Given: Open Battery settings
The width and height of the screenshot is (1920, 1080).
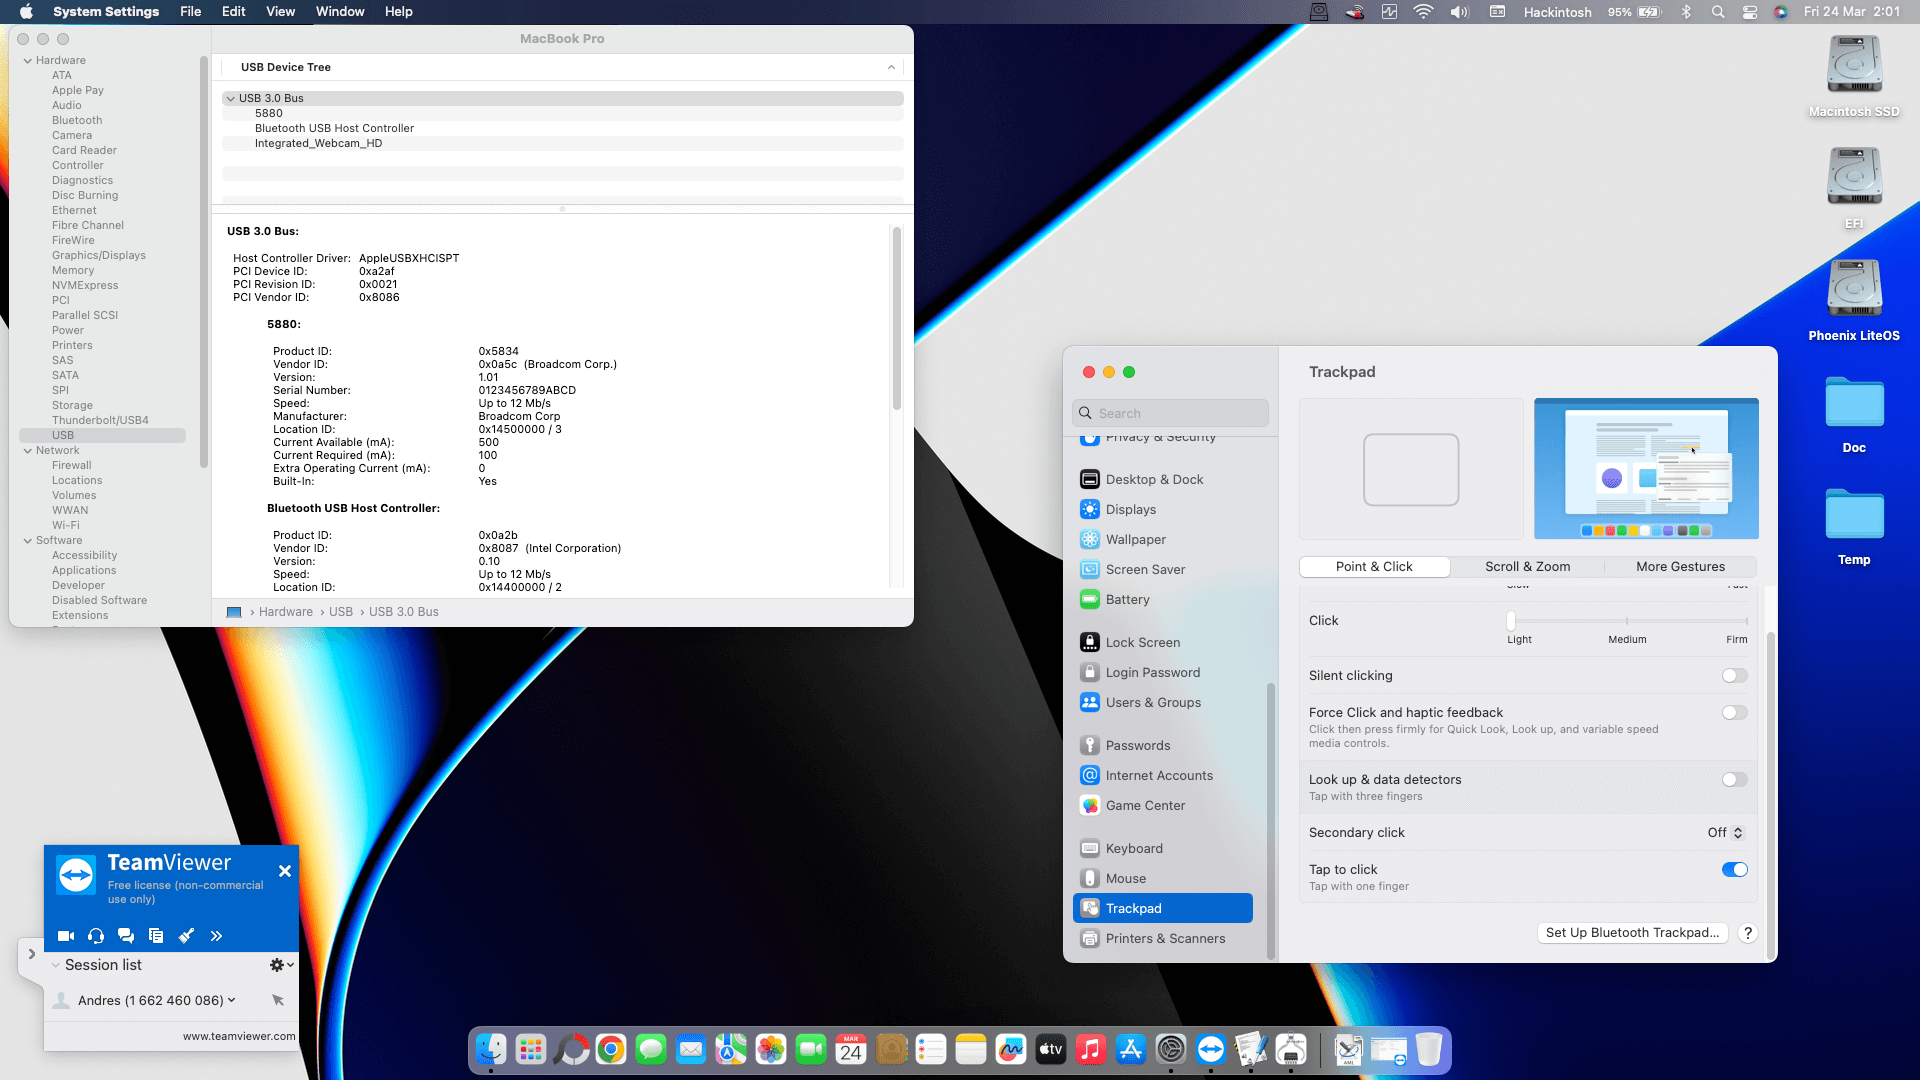Looking at the screenshot, I should (1164, 599).
